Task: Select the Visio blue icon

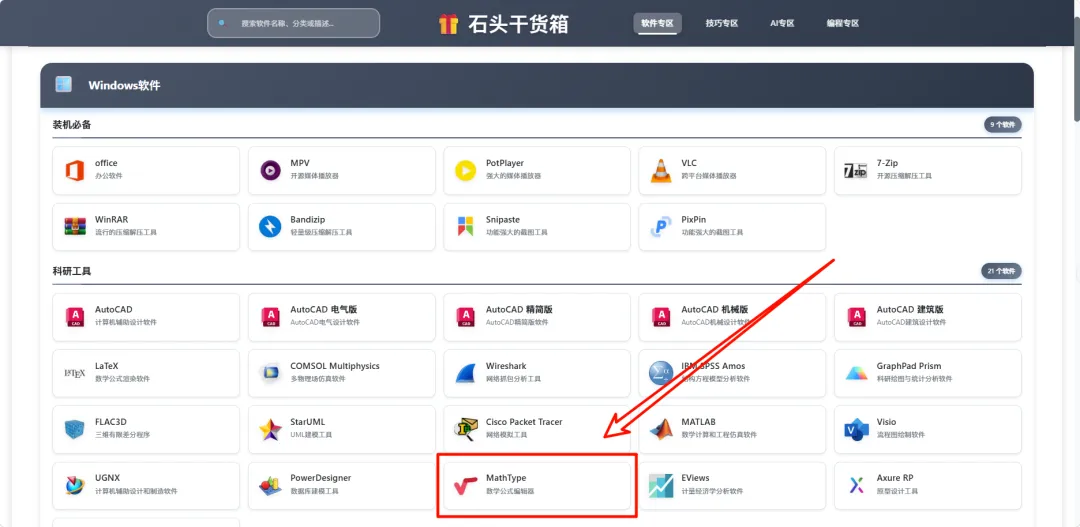Action: 856,429
